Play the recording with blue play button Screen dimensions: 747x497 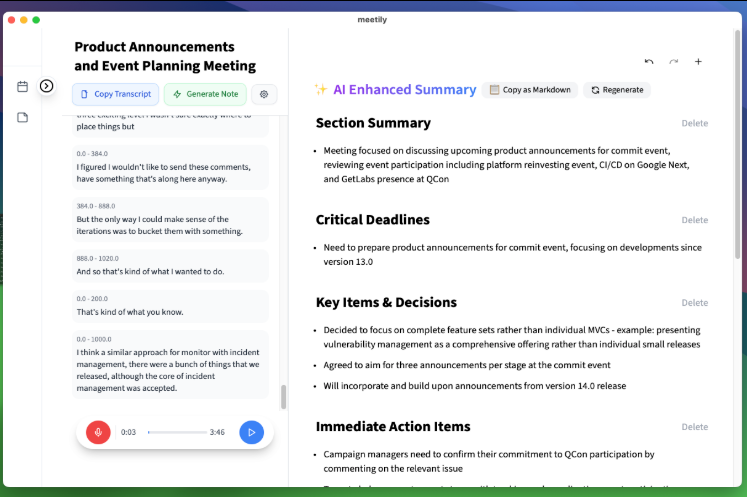click(x=252, y=432)
